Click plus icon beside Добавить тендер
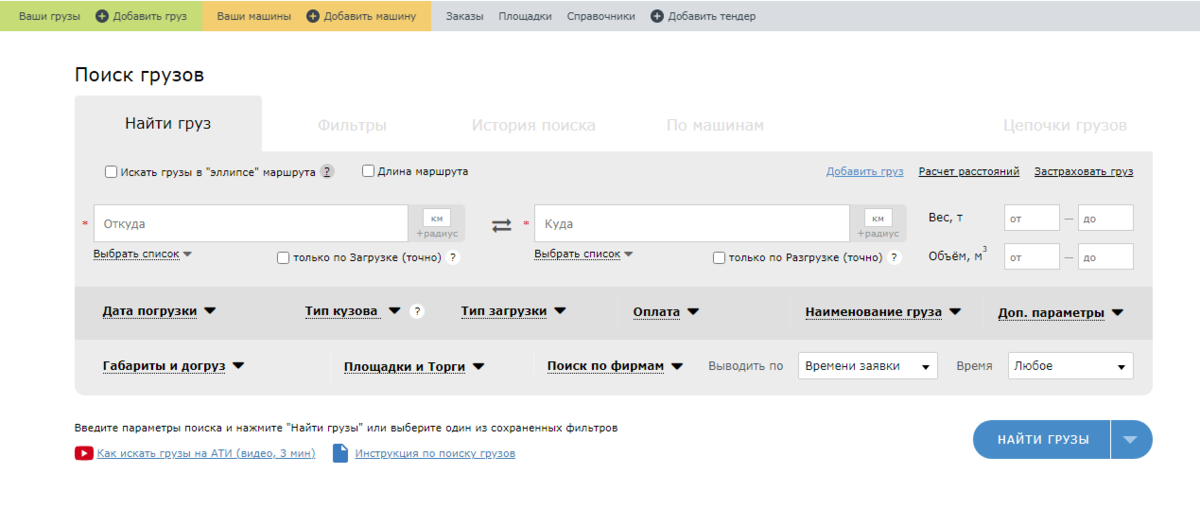This screenshot has width=1200, height=527. click(x=657, y=16)
